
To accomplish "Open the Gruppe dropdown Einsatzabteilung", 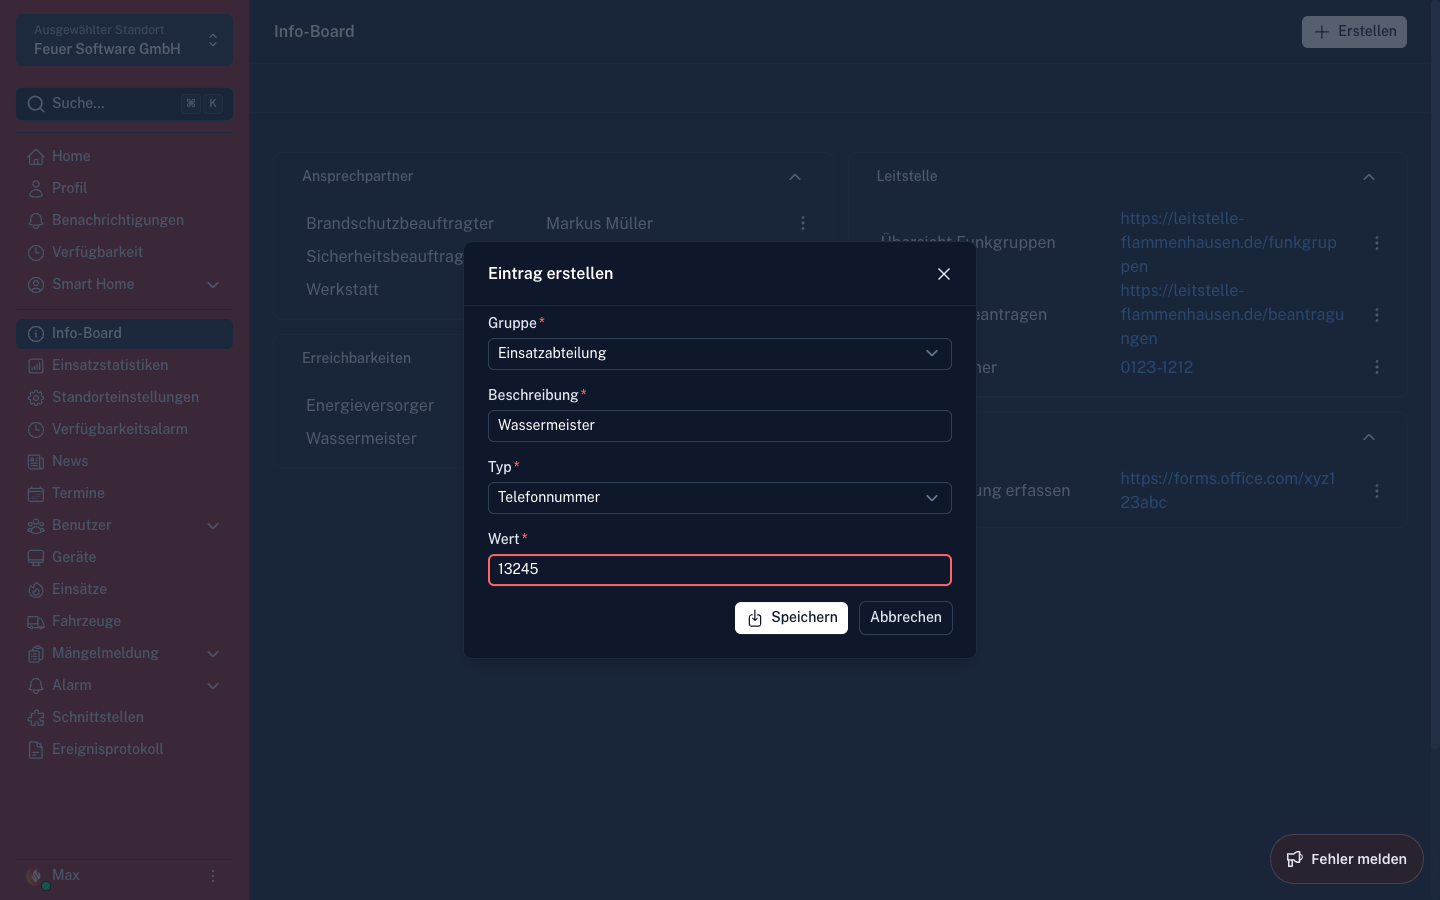I will [x=719, y=354].
